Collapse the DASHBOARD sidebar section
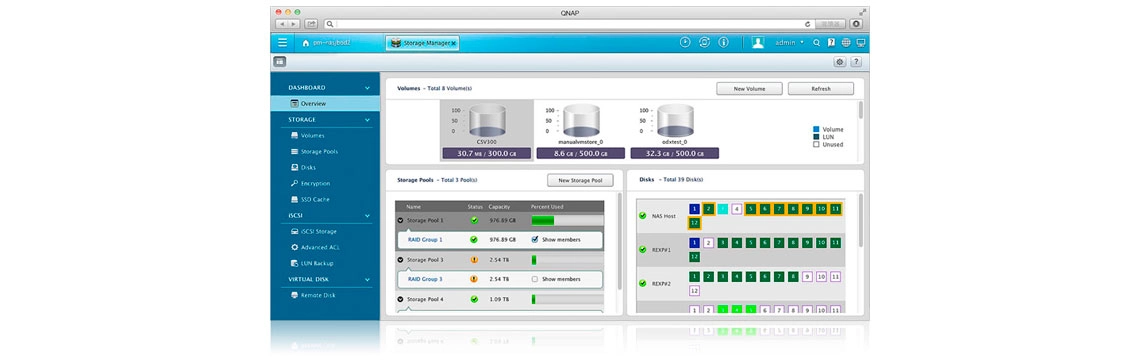This screenshot has width=1140, height=361. coord(367,88)
